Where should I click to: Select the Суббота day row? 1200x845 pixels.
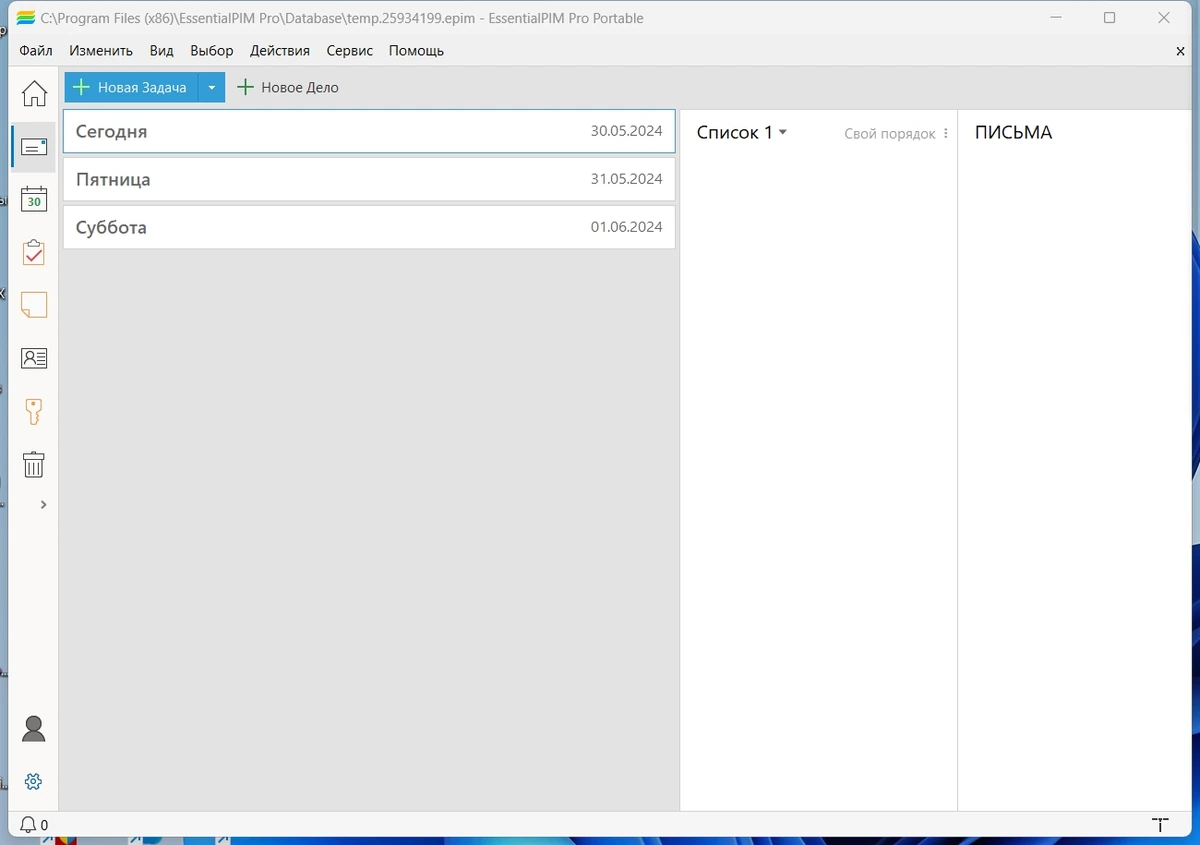(369, 227)
